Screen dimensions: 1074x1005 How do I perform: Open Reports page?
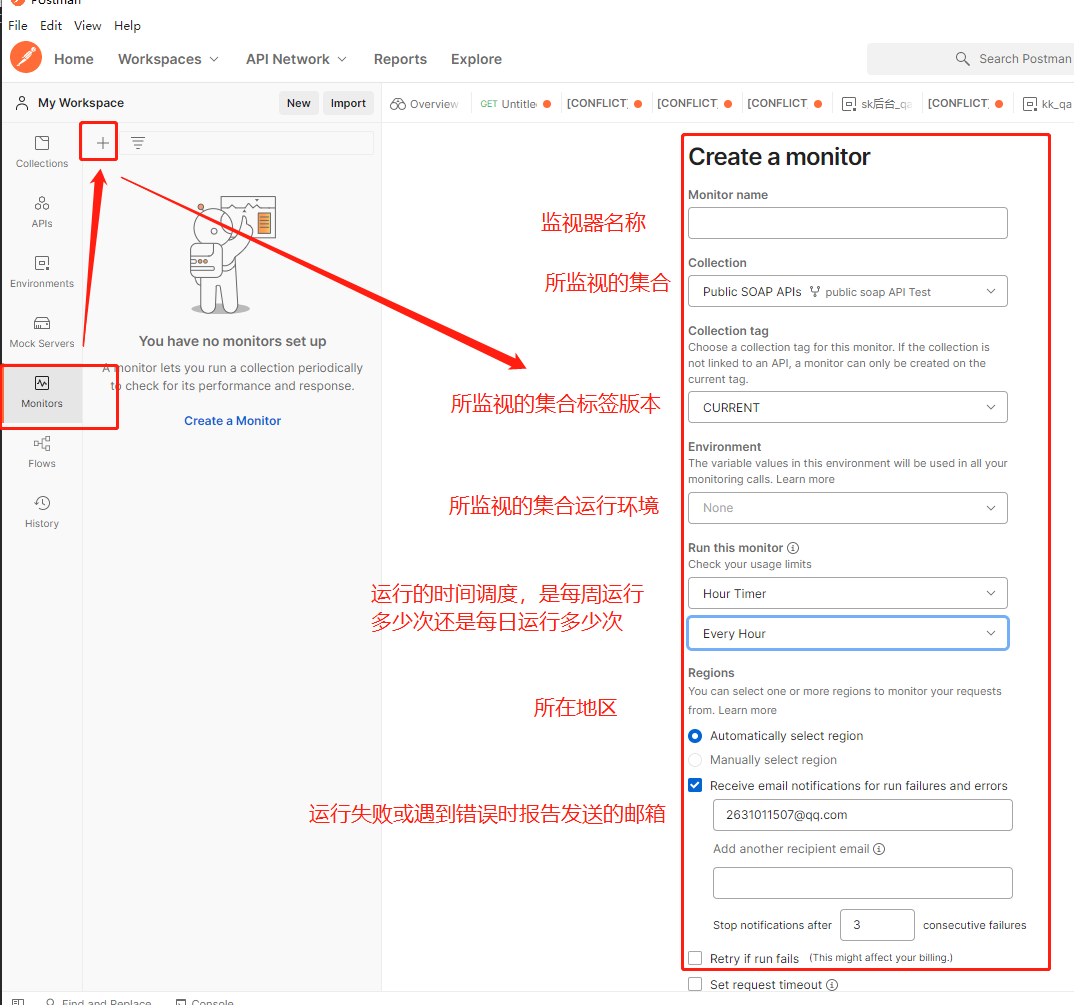(400, 59)
